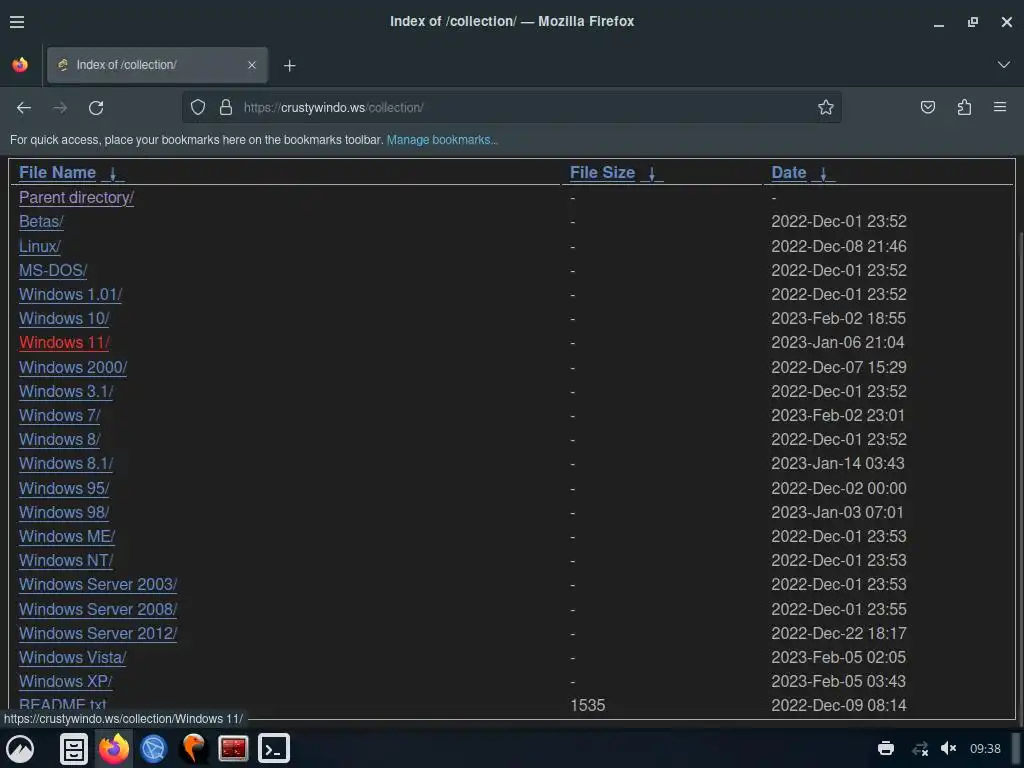Sort by Date header
1024x768 pixels.
click(788, 172)
